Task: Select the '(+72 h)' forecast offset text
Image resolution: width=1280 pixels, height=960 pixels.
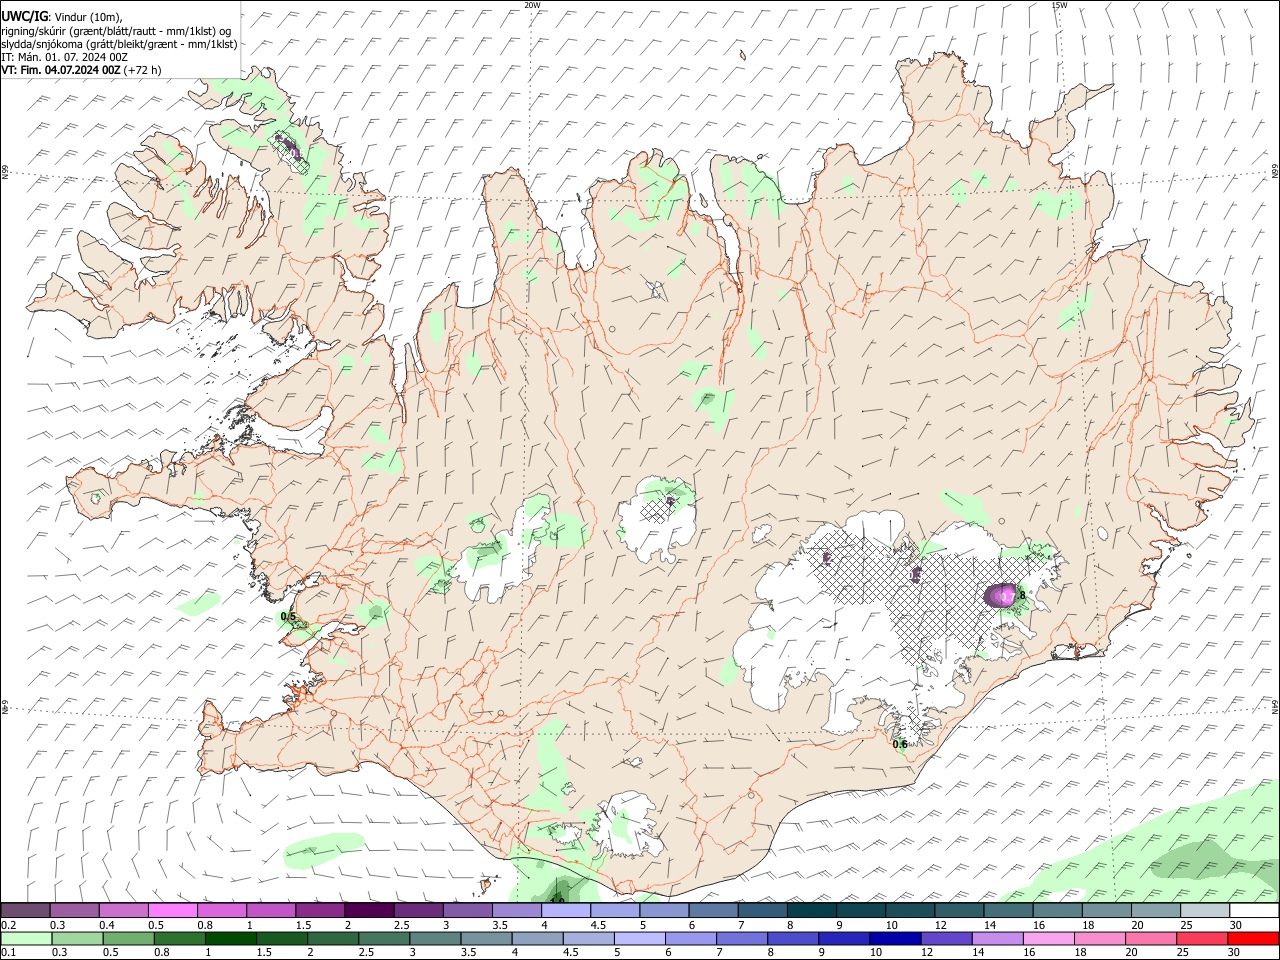Action: pyautogui.click(x=143, y=70)
